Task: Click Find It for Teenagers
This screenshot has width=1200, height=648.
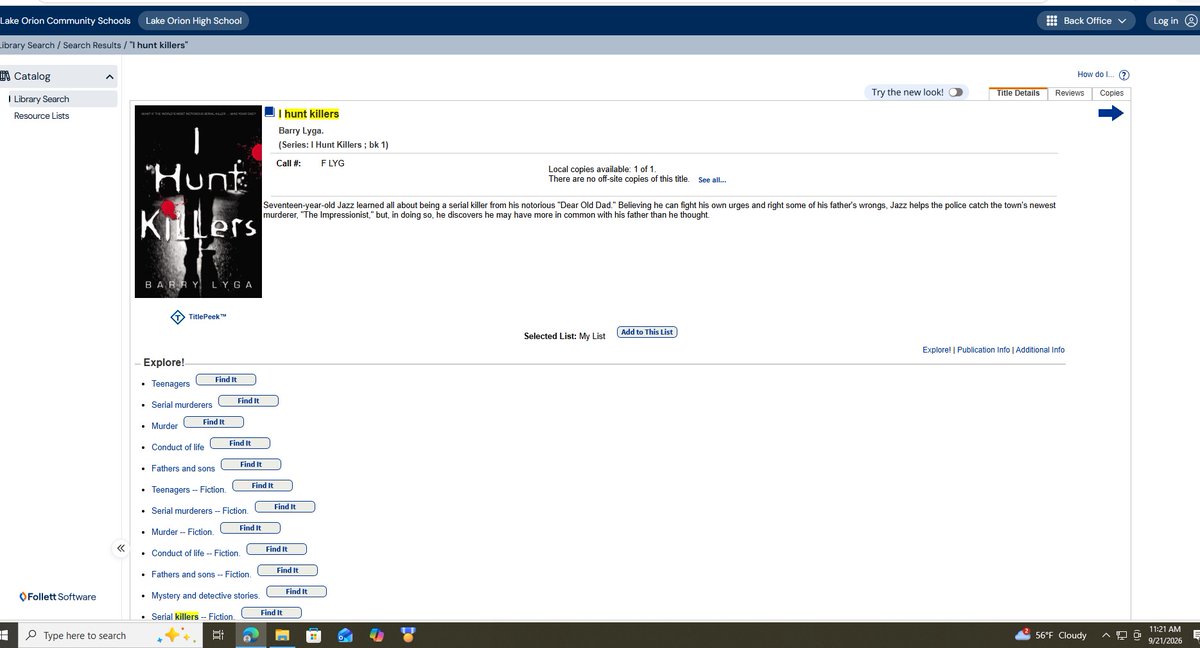Action: click(226, 380)
